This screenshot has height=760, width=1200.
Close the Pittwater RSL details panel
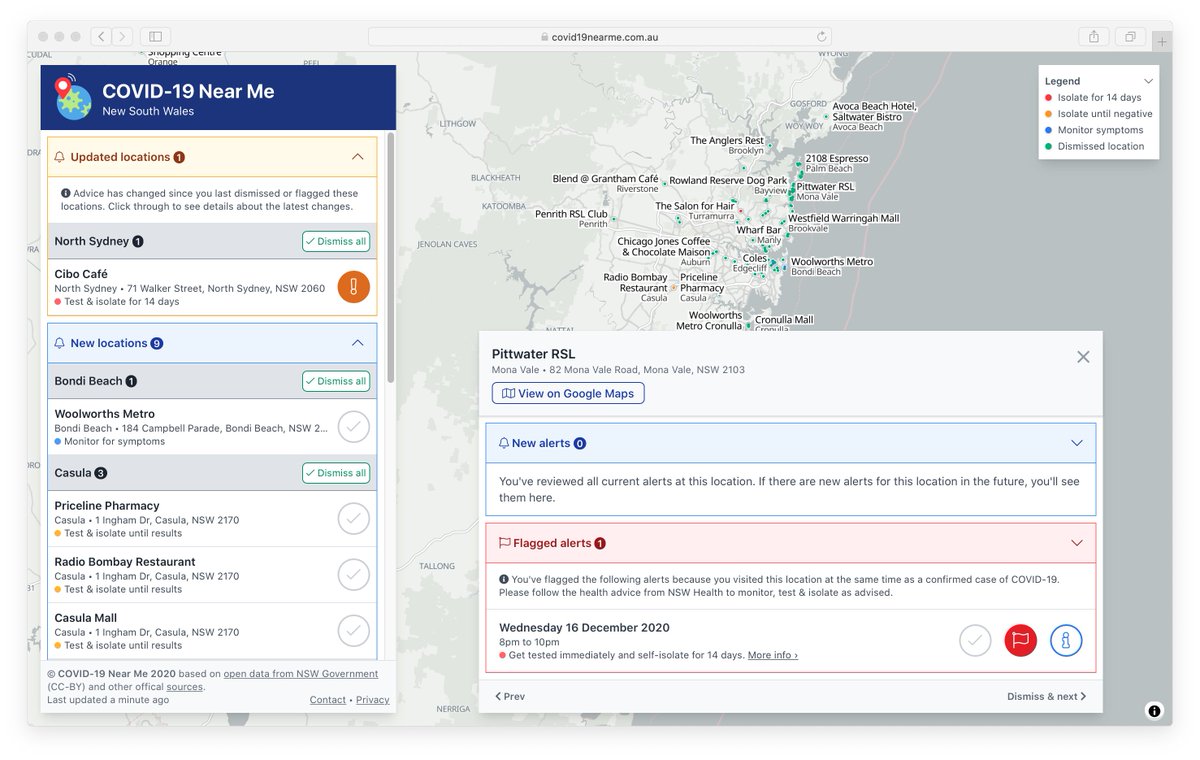point(1083,357)
